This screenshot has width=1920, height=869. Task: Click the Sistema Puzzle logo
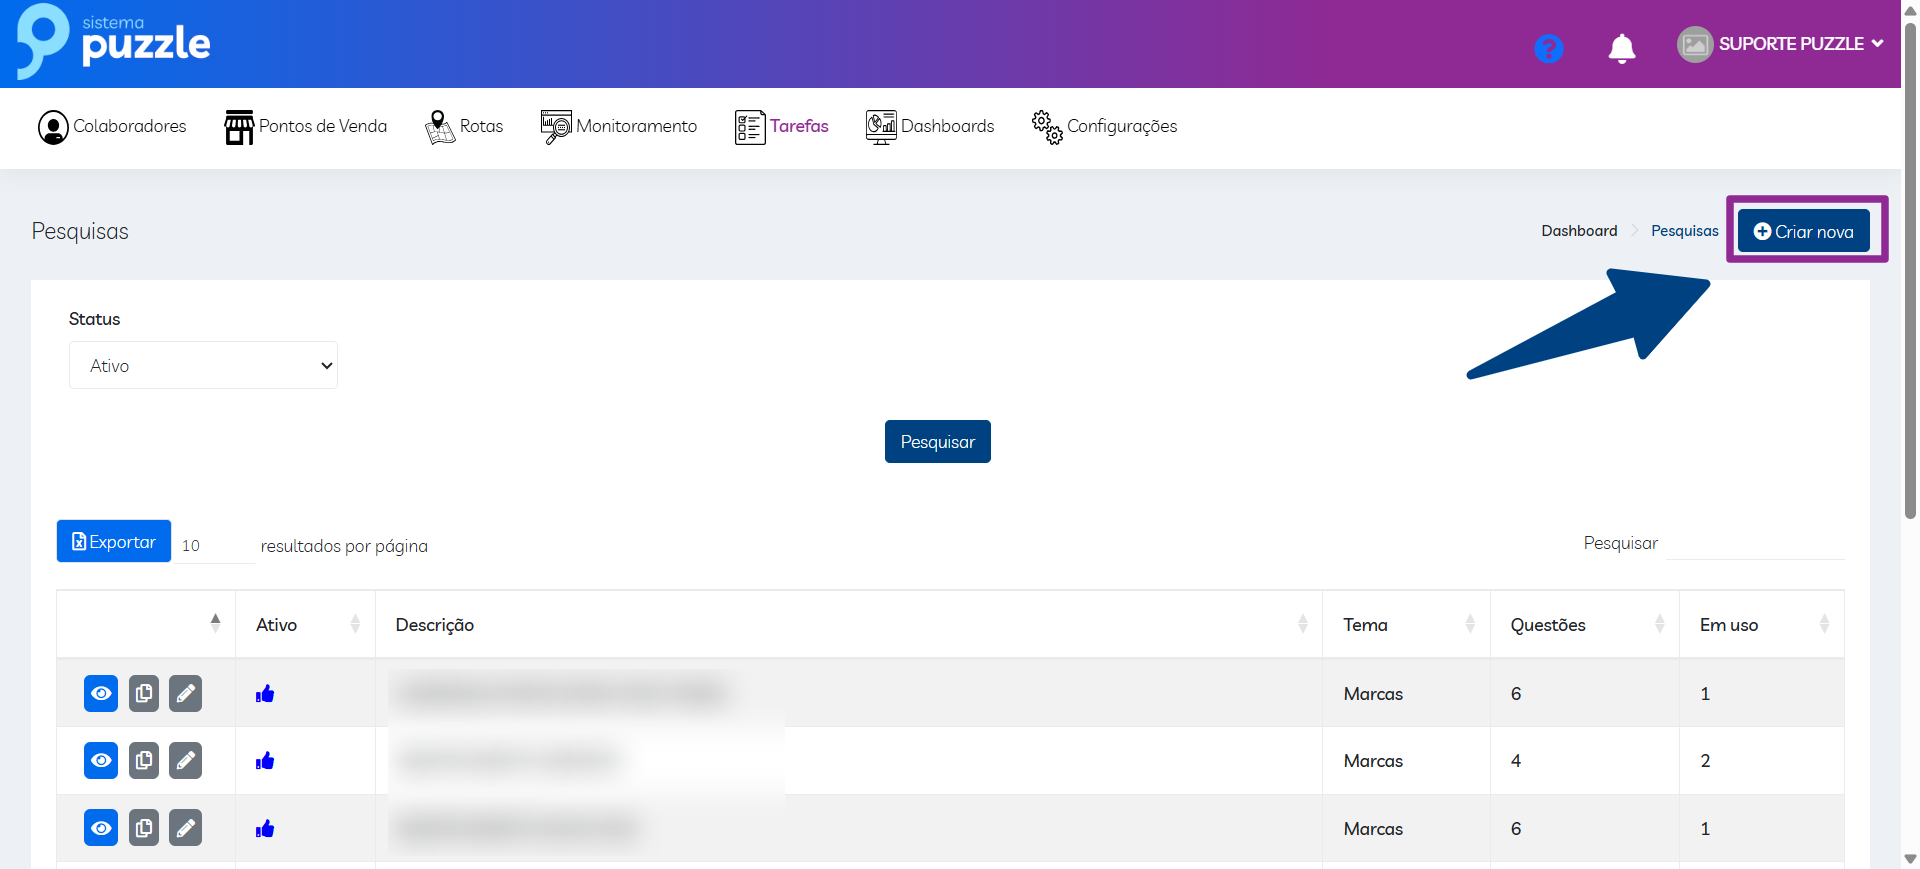113,42
